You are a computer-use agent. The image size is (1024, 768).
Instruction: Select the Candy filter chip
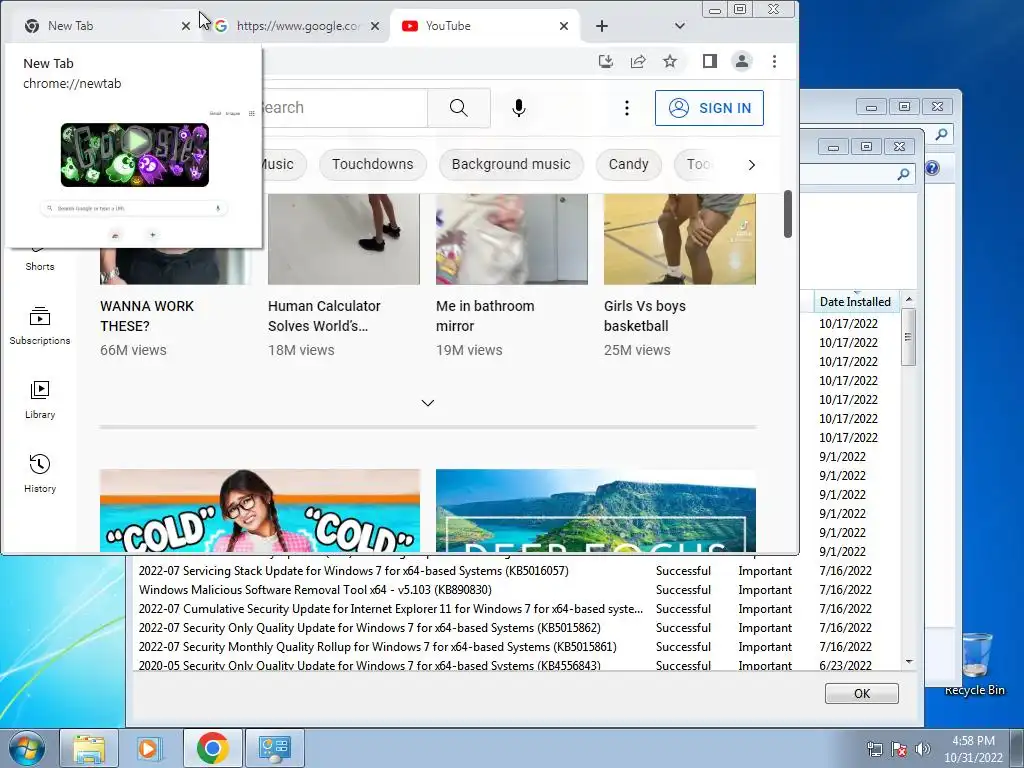(628, 165)
